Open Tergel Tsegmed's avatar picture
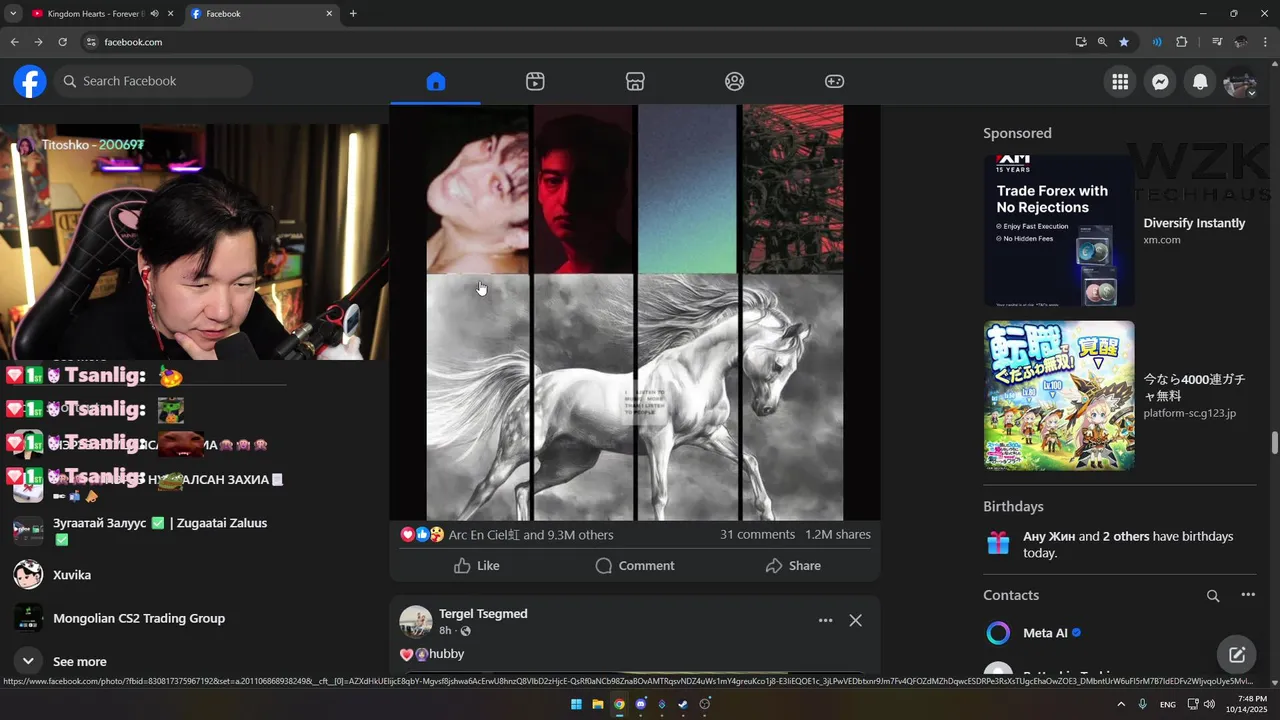1280x720 pixels. [416, 621]
